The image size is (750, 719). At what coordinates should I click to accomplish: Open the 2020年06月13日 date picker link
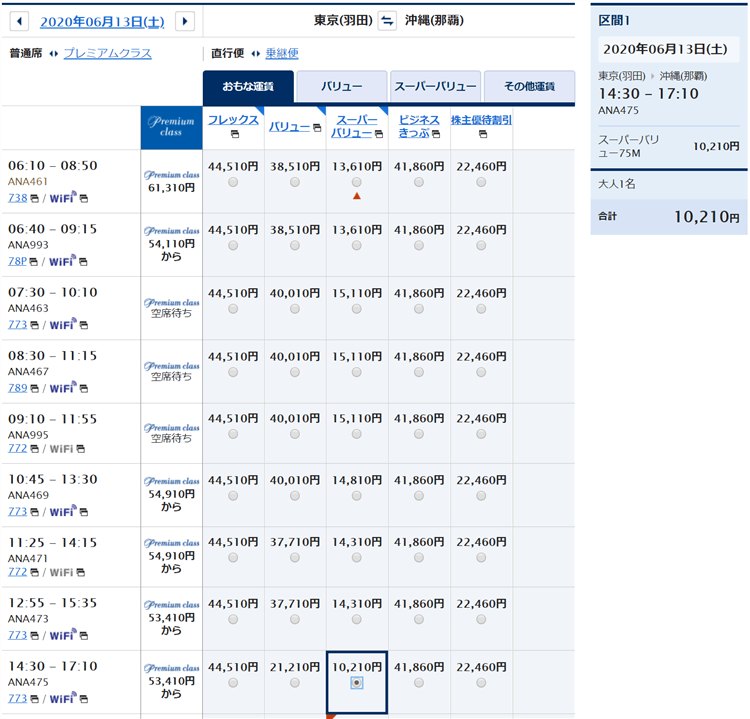[x=104, y=21]
